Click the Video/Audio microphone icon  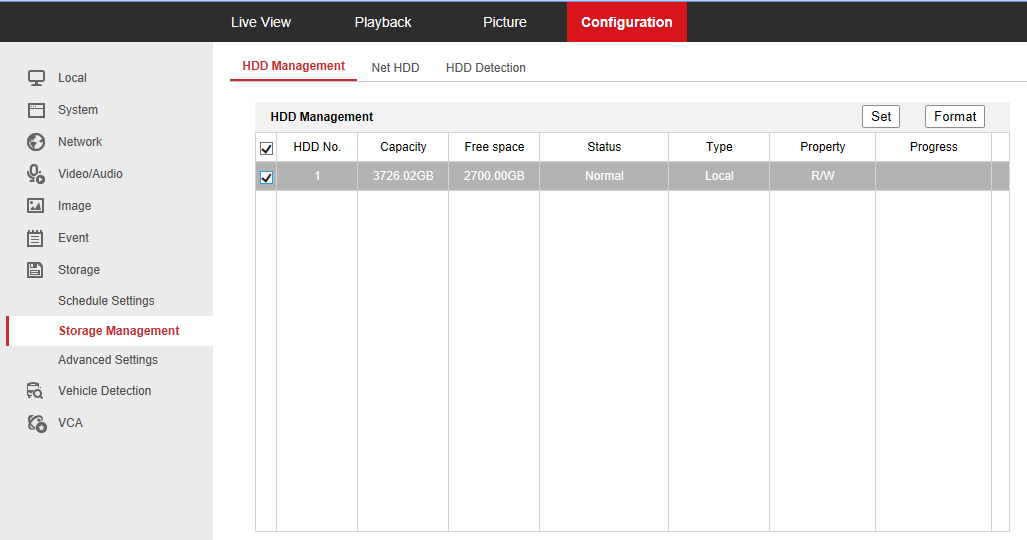[x=36, y=174]
